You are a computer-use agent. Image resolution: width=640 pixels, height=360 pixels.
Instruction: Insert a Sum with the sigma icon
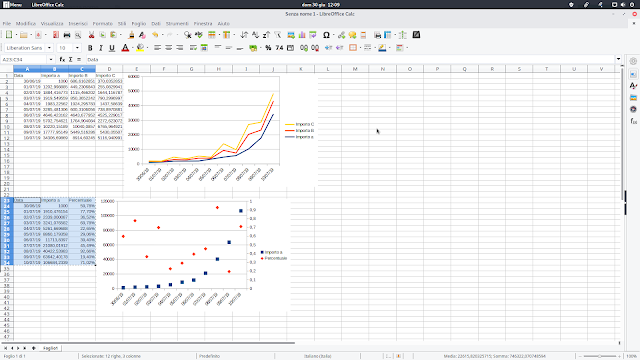(71, 60)
